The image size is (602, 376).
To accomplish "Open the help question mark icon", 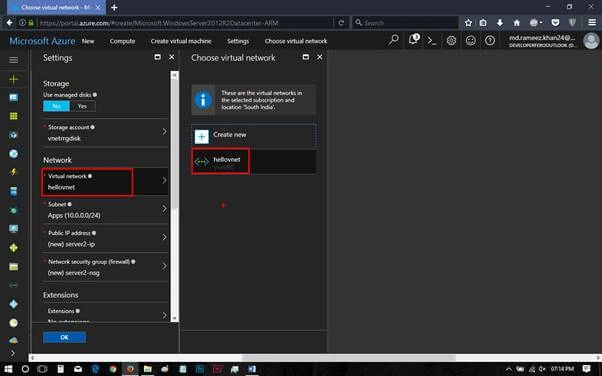I will [x=490, y=40].
